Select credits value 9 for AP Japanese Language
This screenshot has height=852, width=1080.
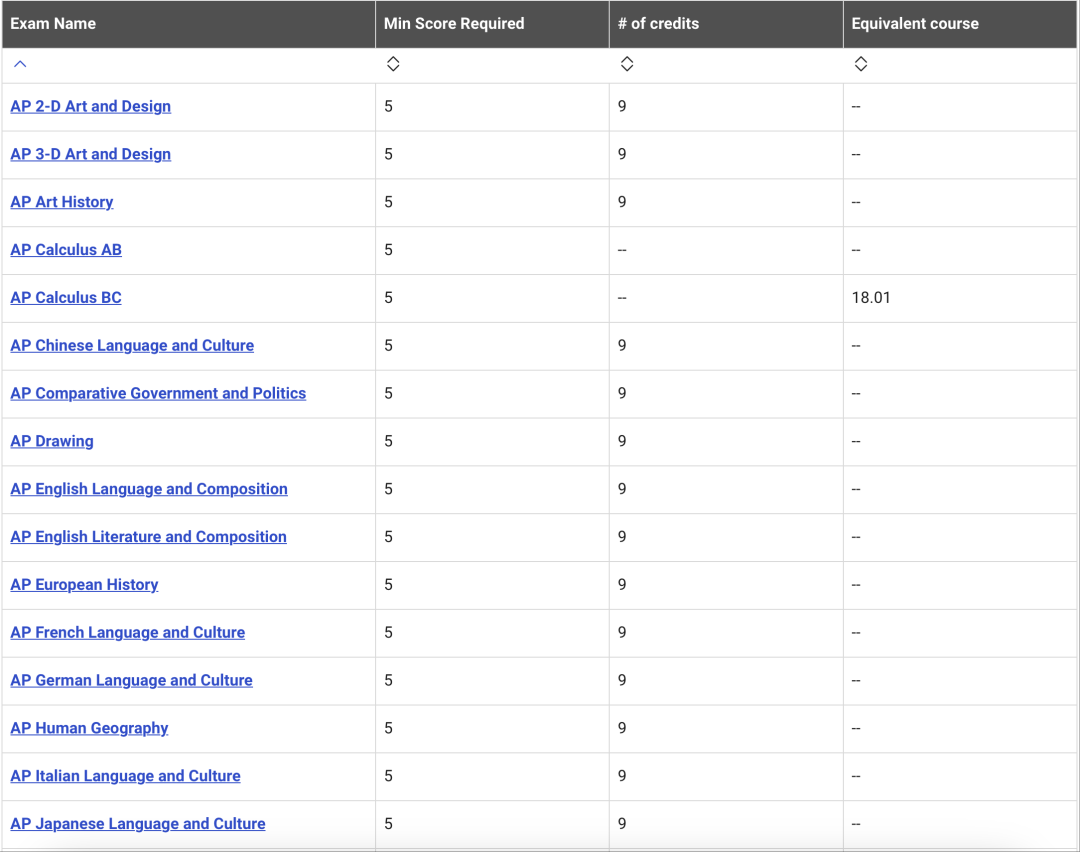click(622, 824)
